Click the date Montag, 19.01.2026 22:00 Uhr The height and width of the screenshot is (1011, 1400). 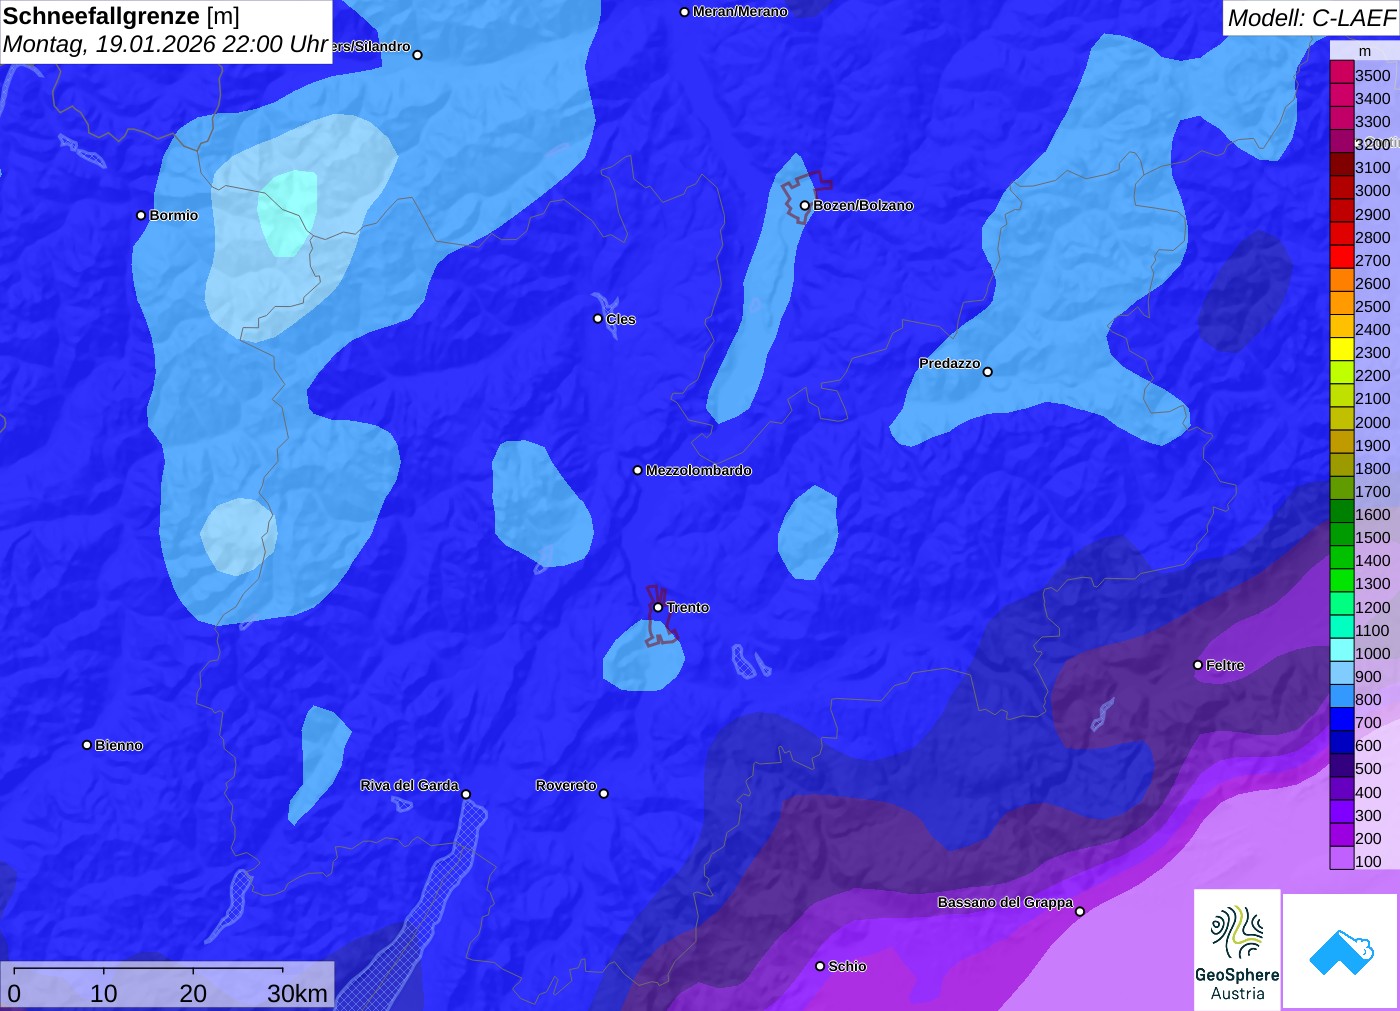165,45
